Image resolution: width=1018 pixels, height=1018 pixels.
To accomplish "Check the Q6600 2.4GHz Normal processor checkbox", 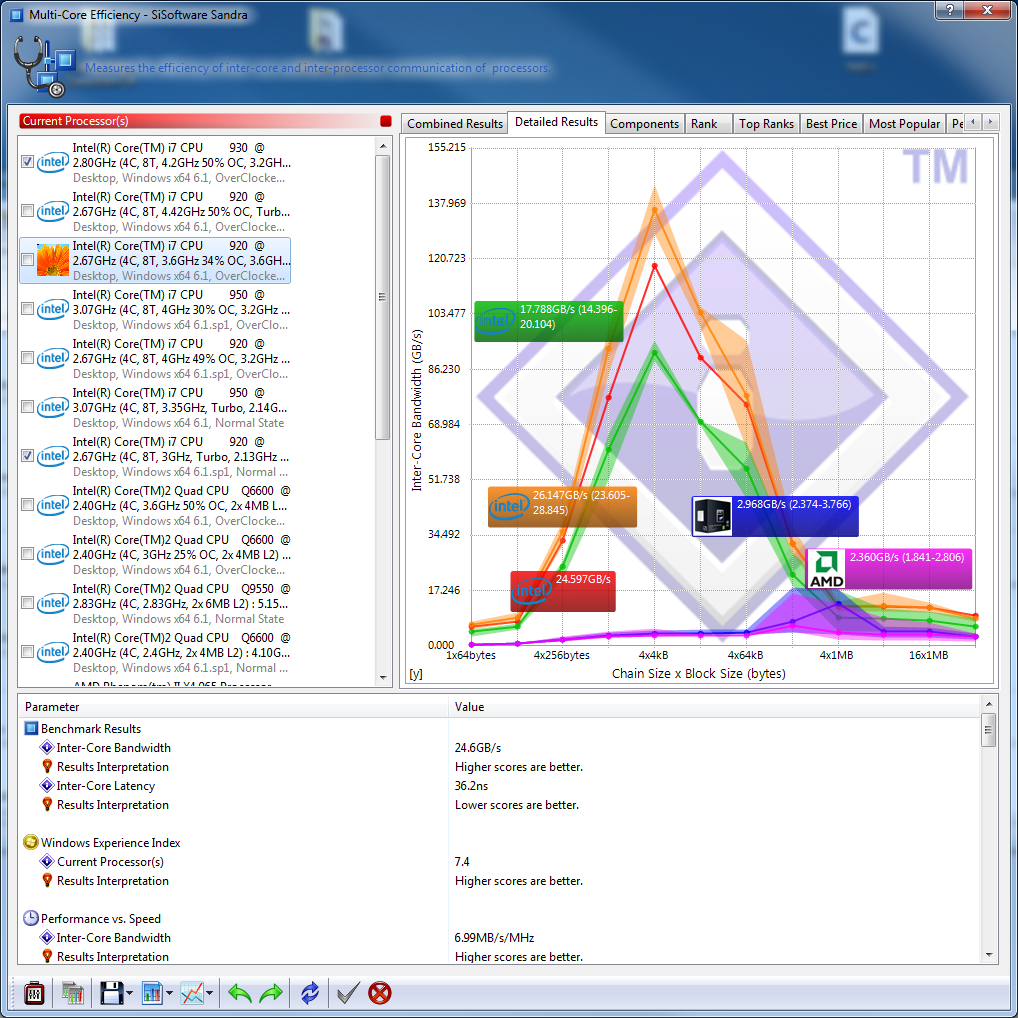I will pos(27,652).
